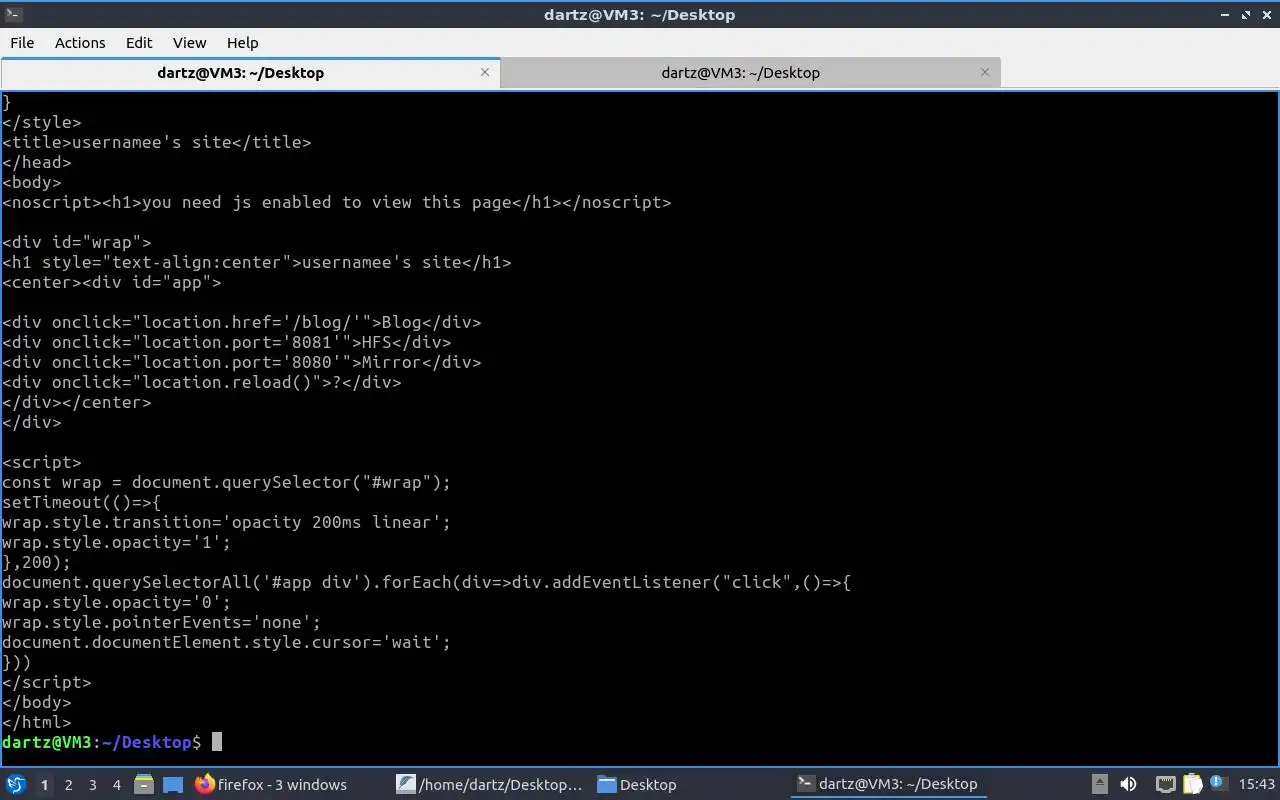The image size is (1280, 800).
Task: Maximize the terminal window
Action: 1246,15
